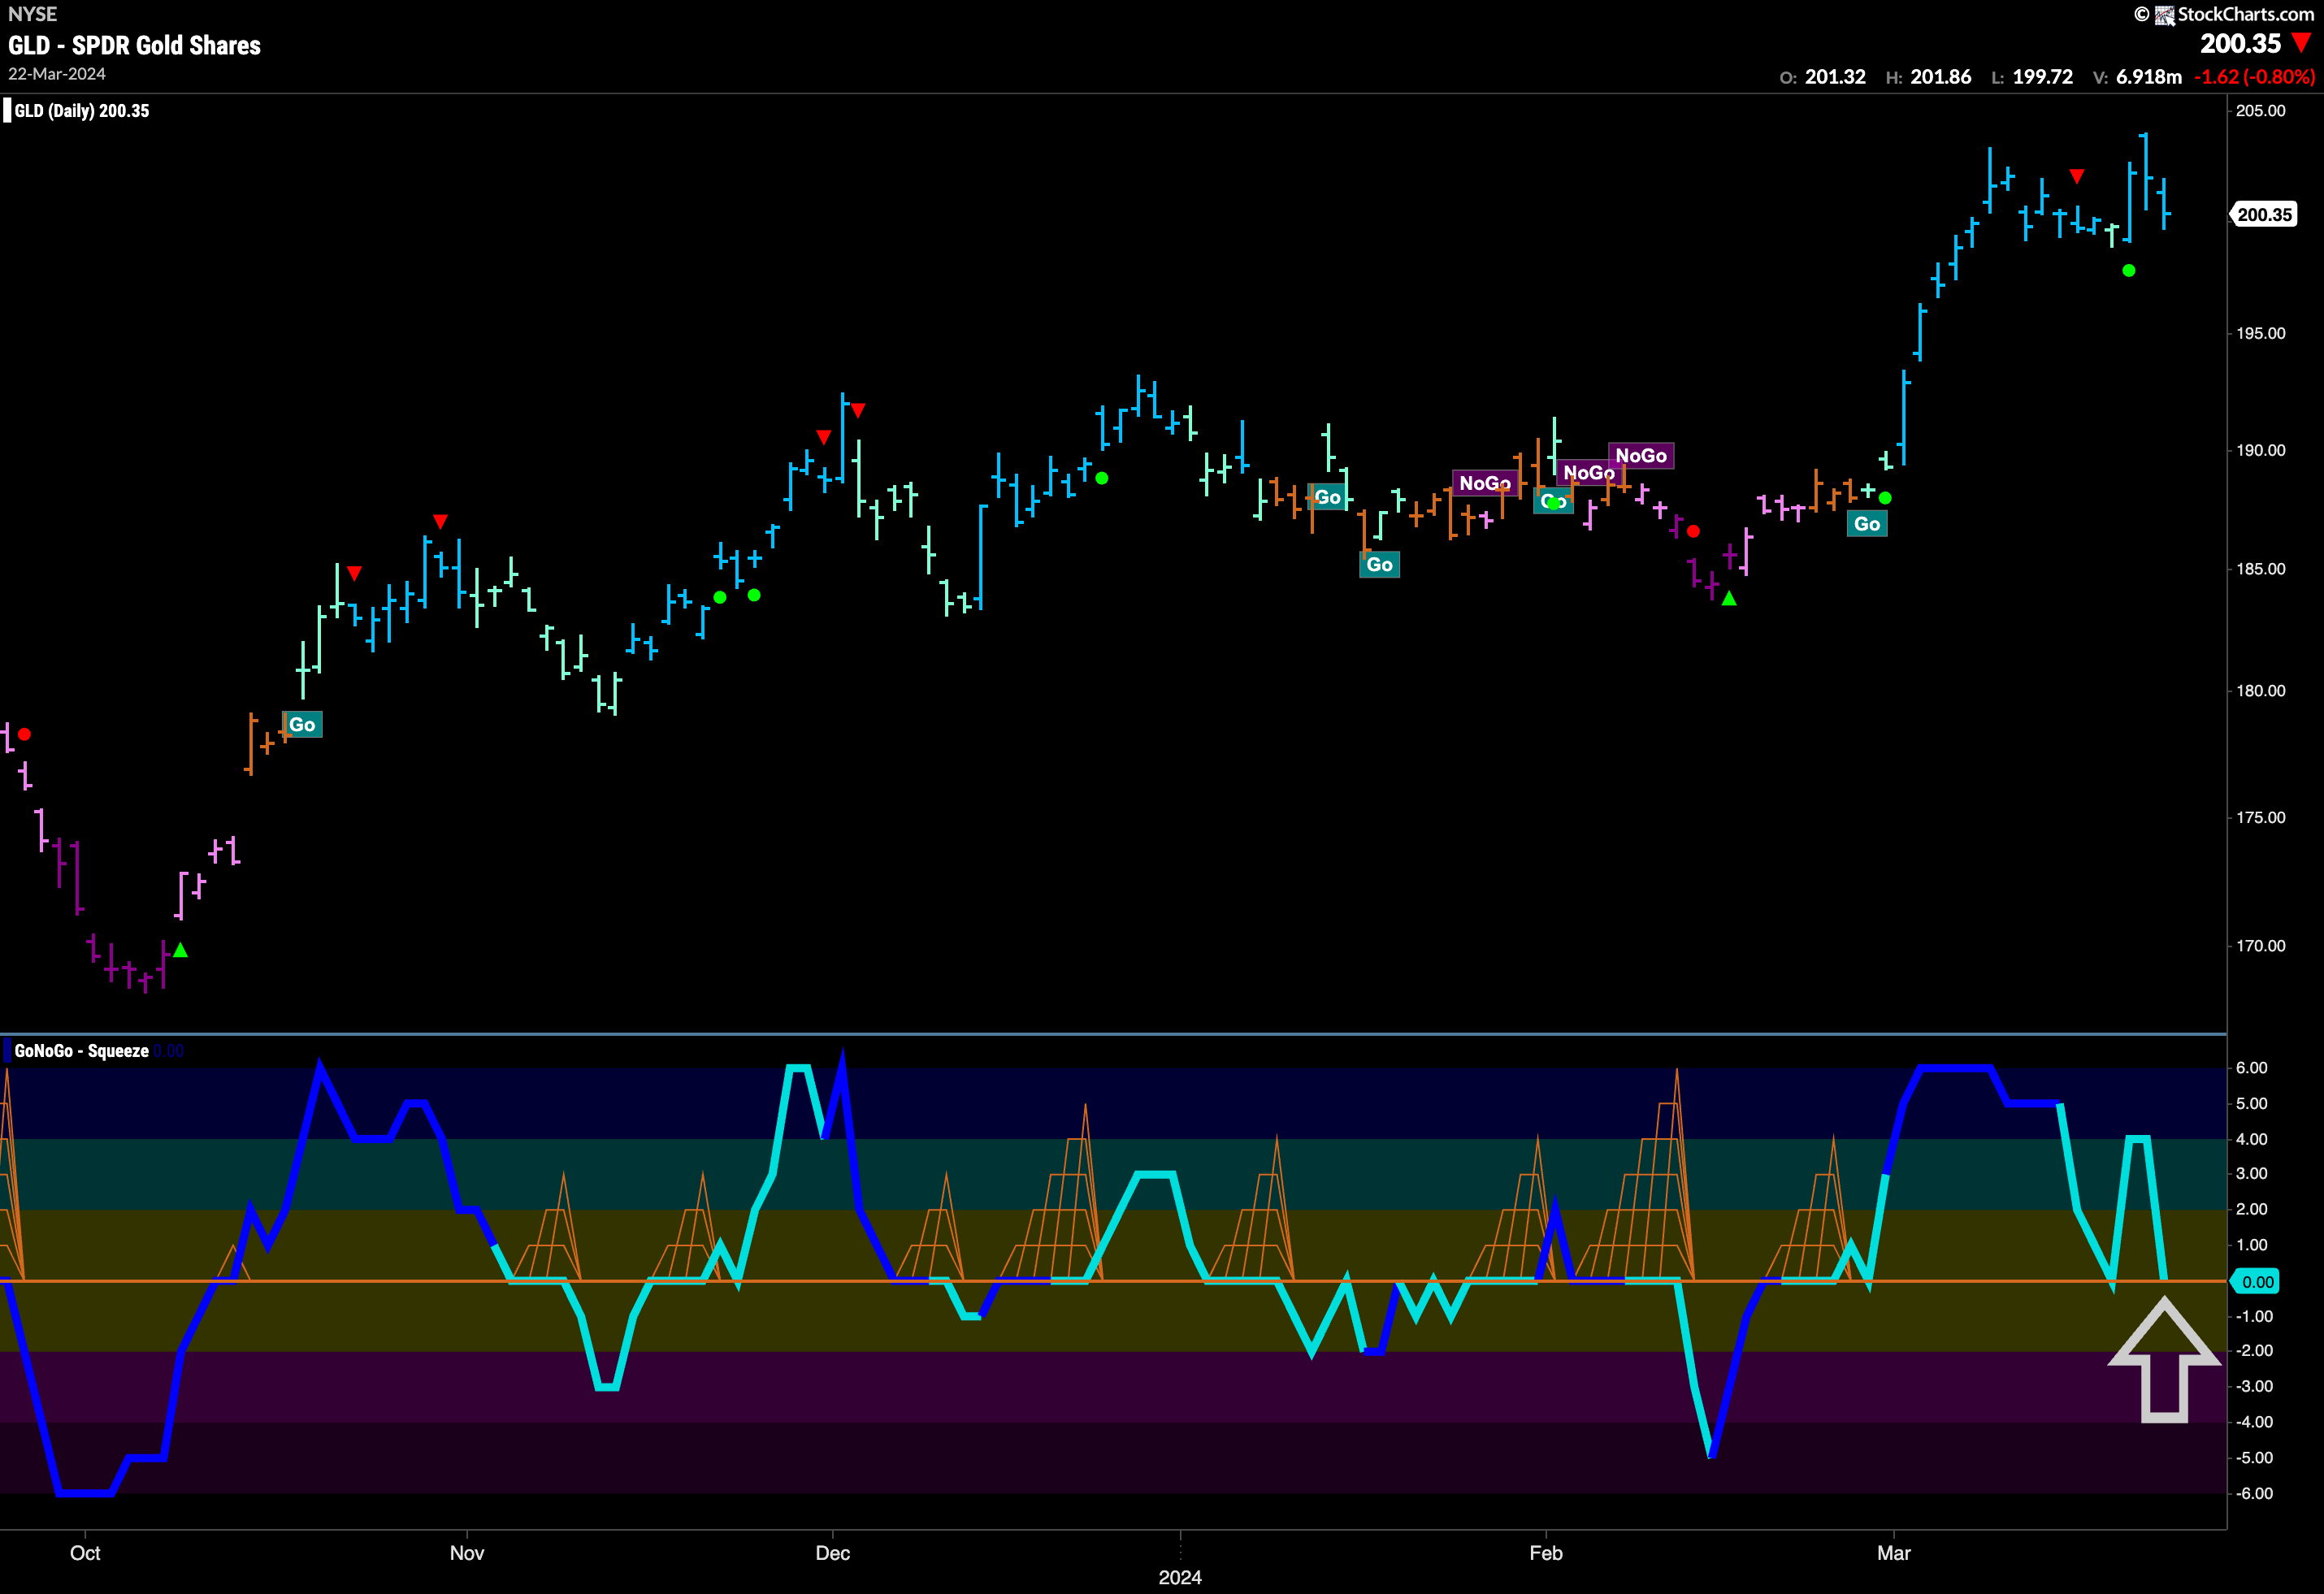The width and height of the screenshot is (2324, 1594).
Task: Click the red triangle at the early December peak
Action: 858,411
